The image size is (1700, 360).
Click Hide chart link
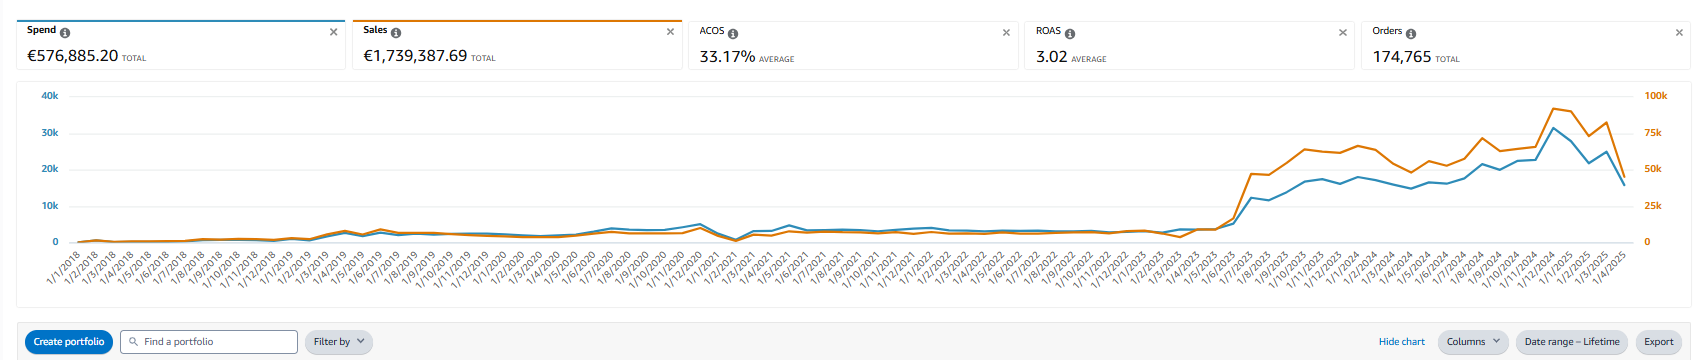[x=1402, y=342]
